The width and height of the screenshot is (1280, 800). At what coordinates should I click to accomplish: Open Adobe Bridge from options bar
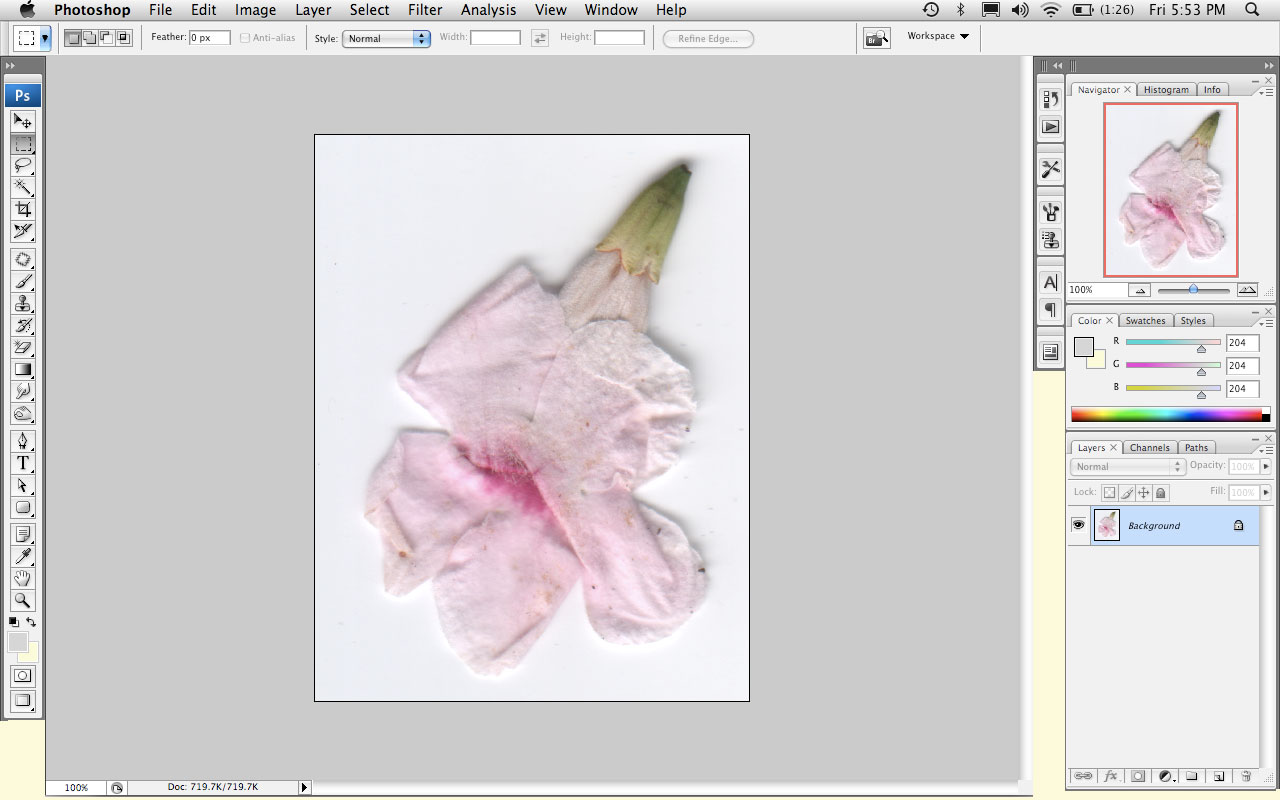(x=876, y=38)
